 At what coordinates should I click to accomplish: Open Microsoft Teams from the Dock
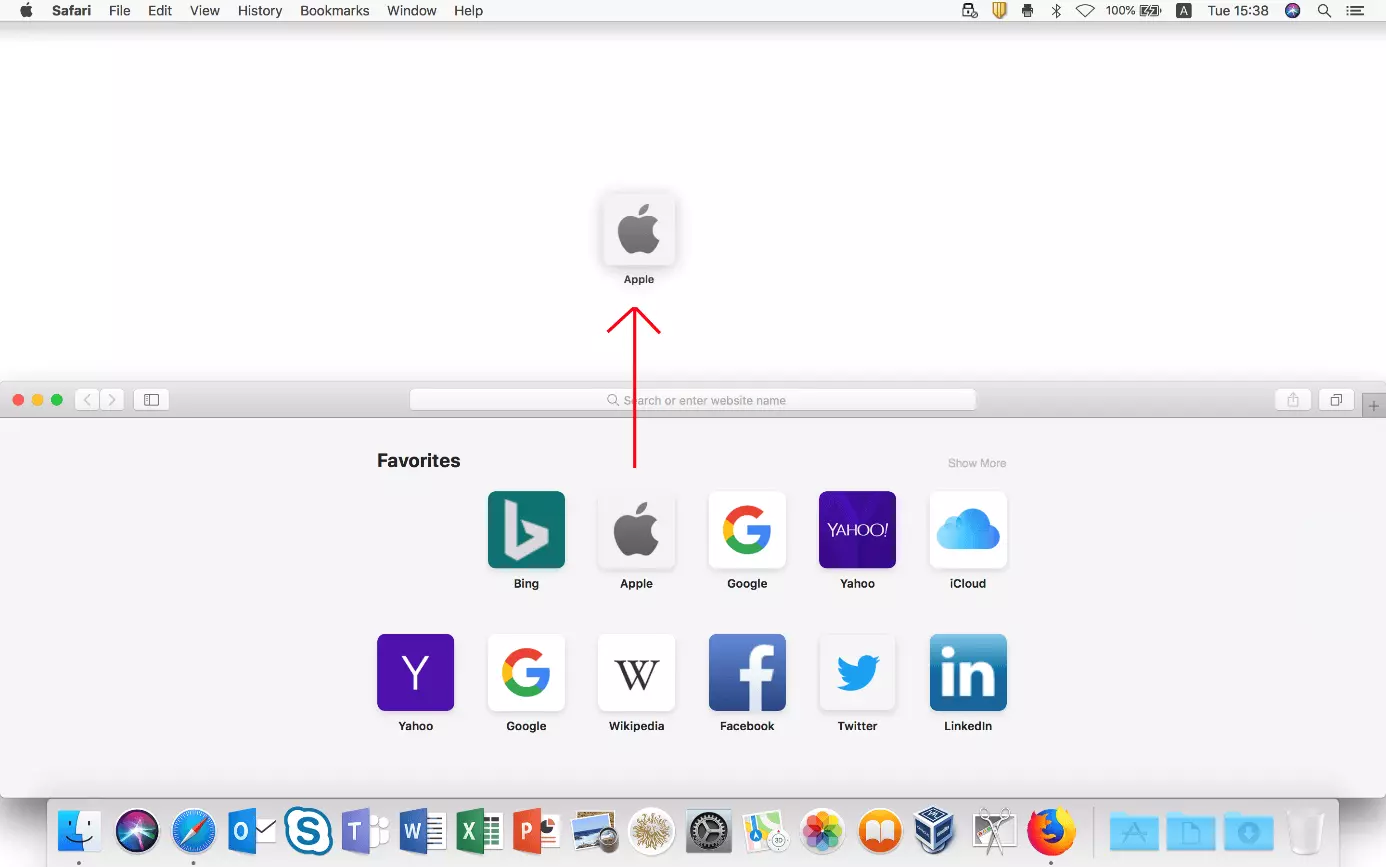[x=366, y=831]
